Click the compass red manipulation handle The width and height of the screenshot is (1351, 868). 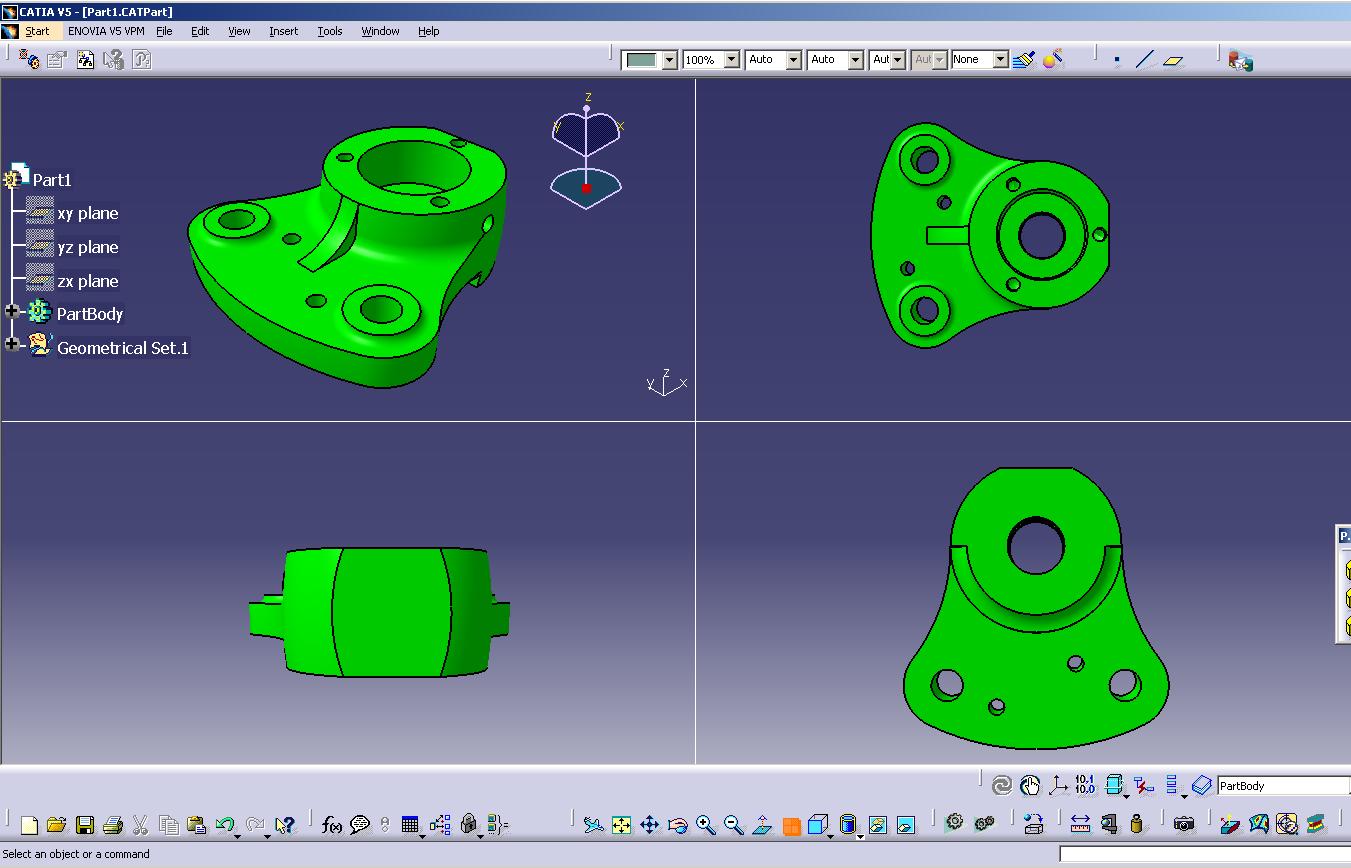[x=587, y=188]
